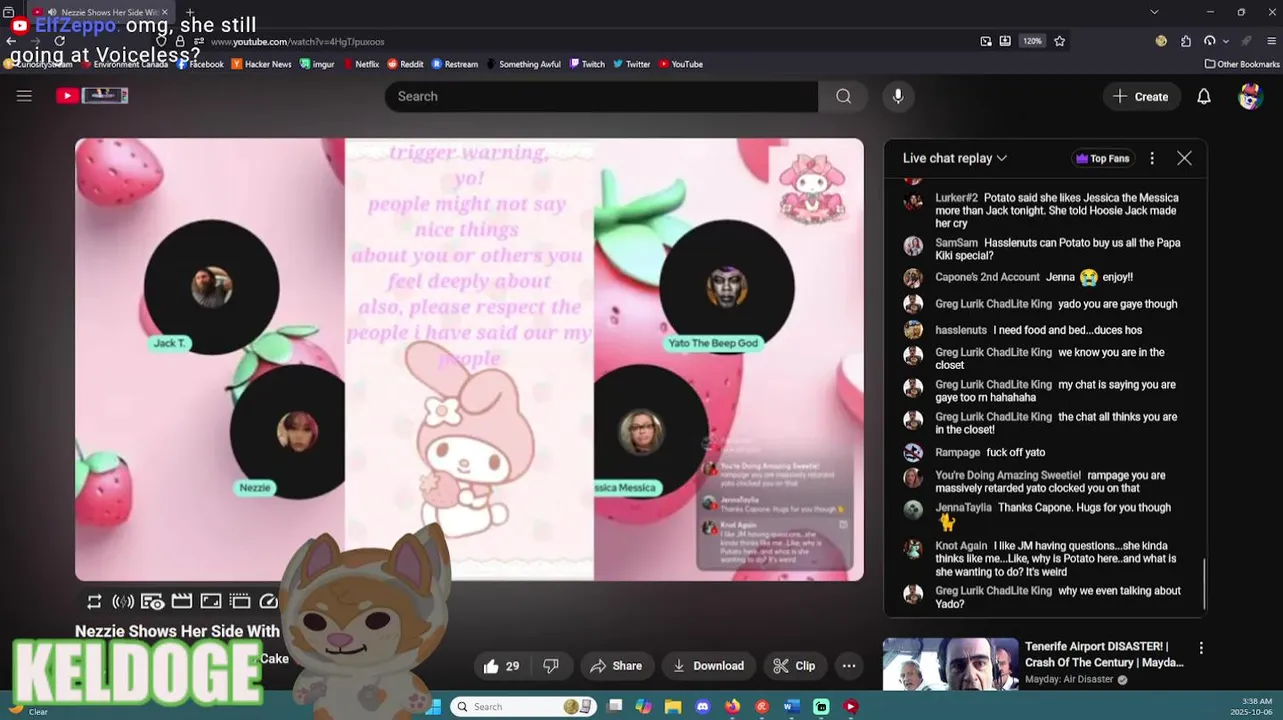Screen dimensions: 1283x720
Task: Switch live chat to Top Fans
Action: [1101, 158]
